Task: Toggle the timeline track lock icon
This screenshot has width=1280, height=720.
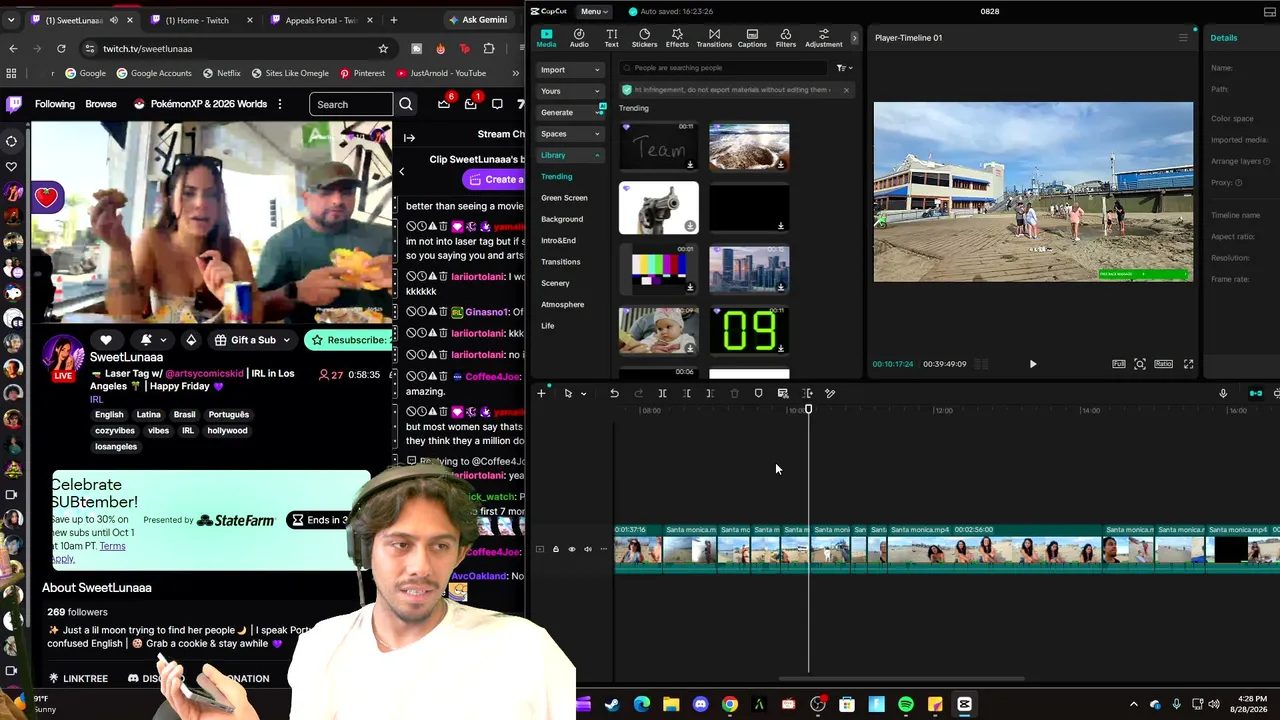Action: point(556,549)
